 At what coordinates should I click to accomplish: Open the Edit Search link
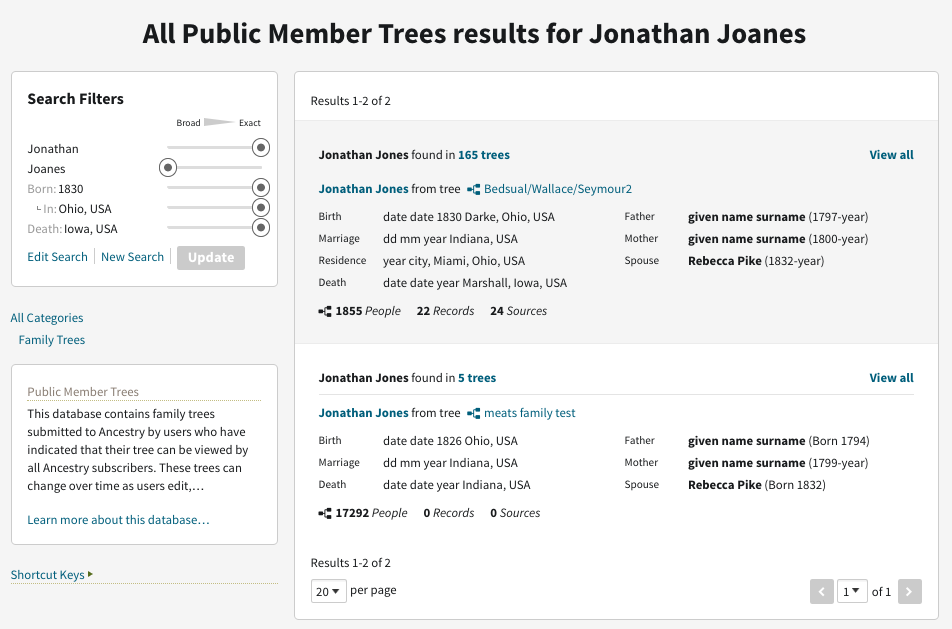click(57, 257)
